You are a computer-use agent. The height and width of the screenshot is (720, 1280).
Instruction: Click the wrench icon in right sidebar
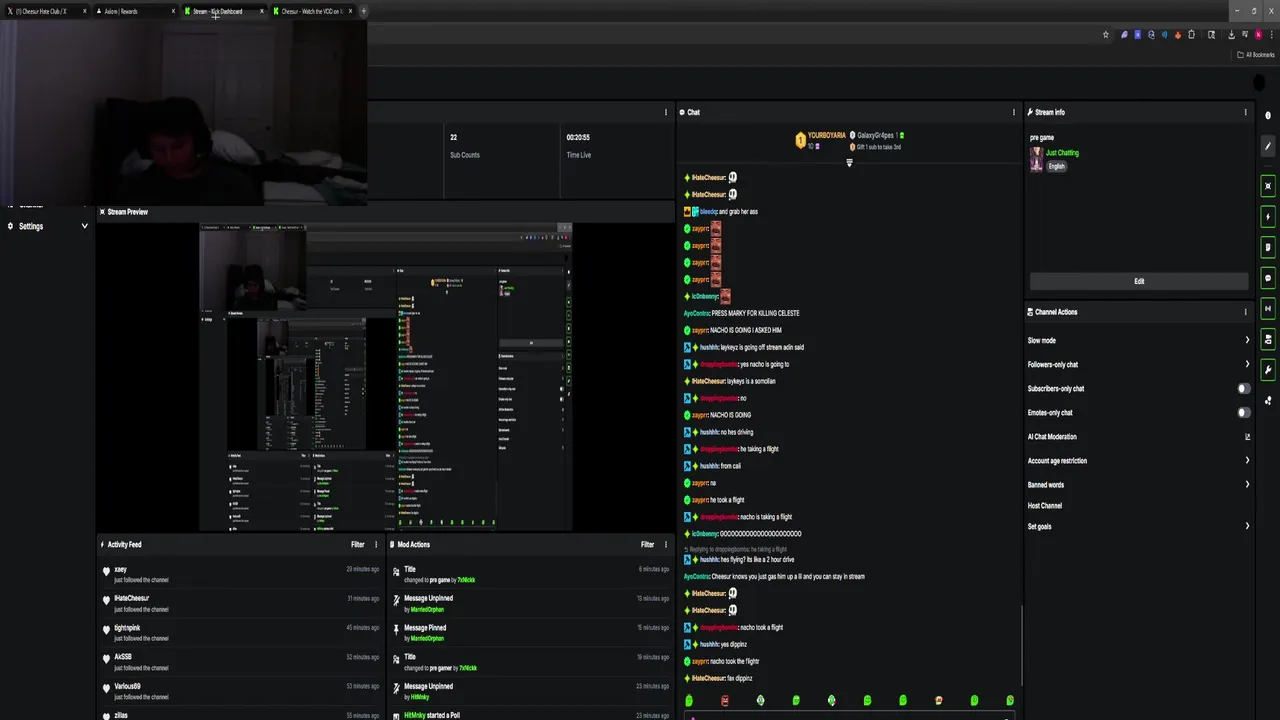point(1268,370)
